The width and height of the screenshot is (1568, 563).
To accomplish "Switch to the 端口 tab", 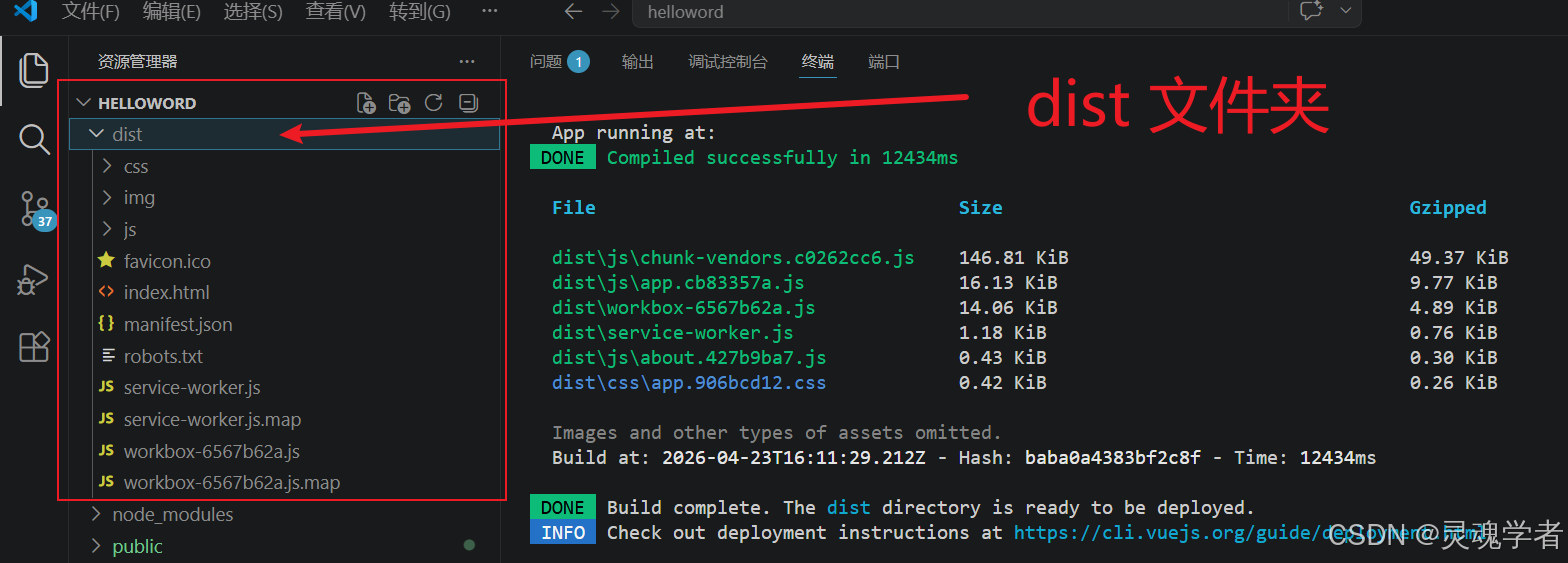I will coord(884,62).
